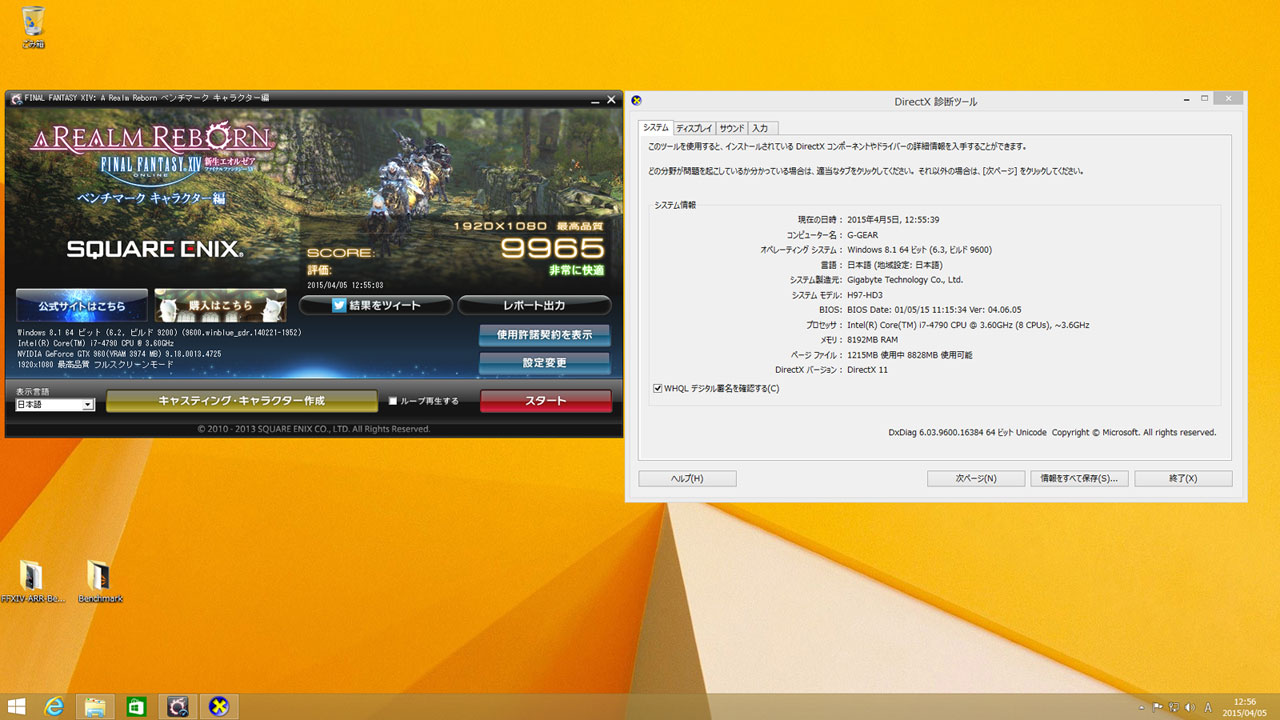Minimize the DirectX diagnostic tool window
Screen dimensions: 1280x720
(1185, 99)
